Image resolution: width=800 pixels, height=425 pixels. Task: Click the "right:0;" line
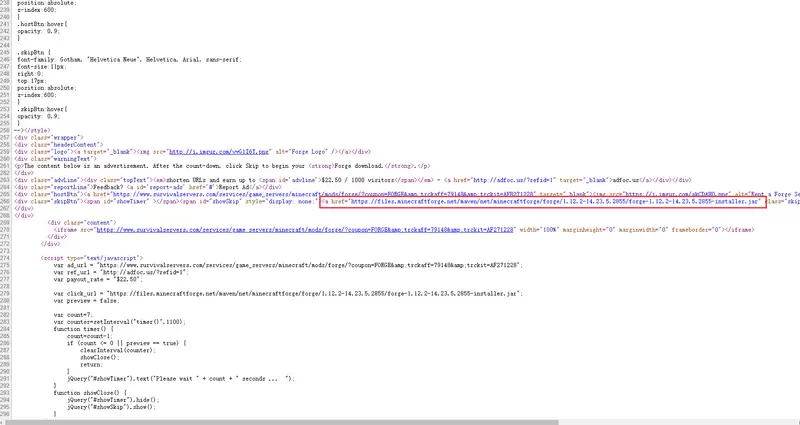pos(29,74)
